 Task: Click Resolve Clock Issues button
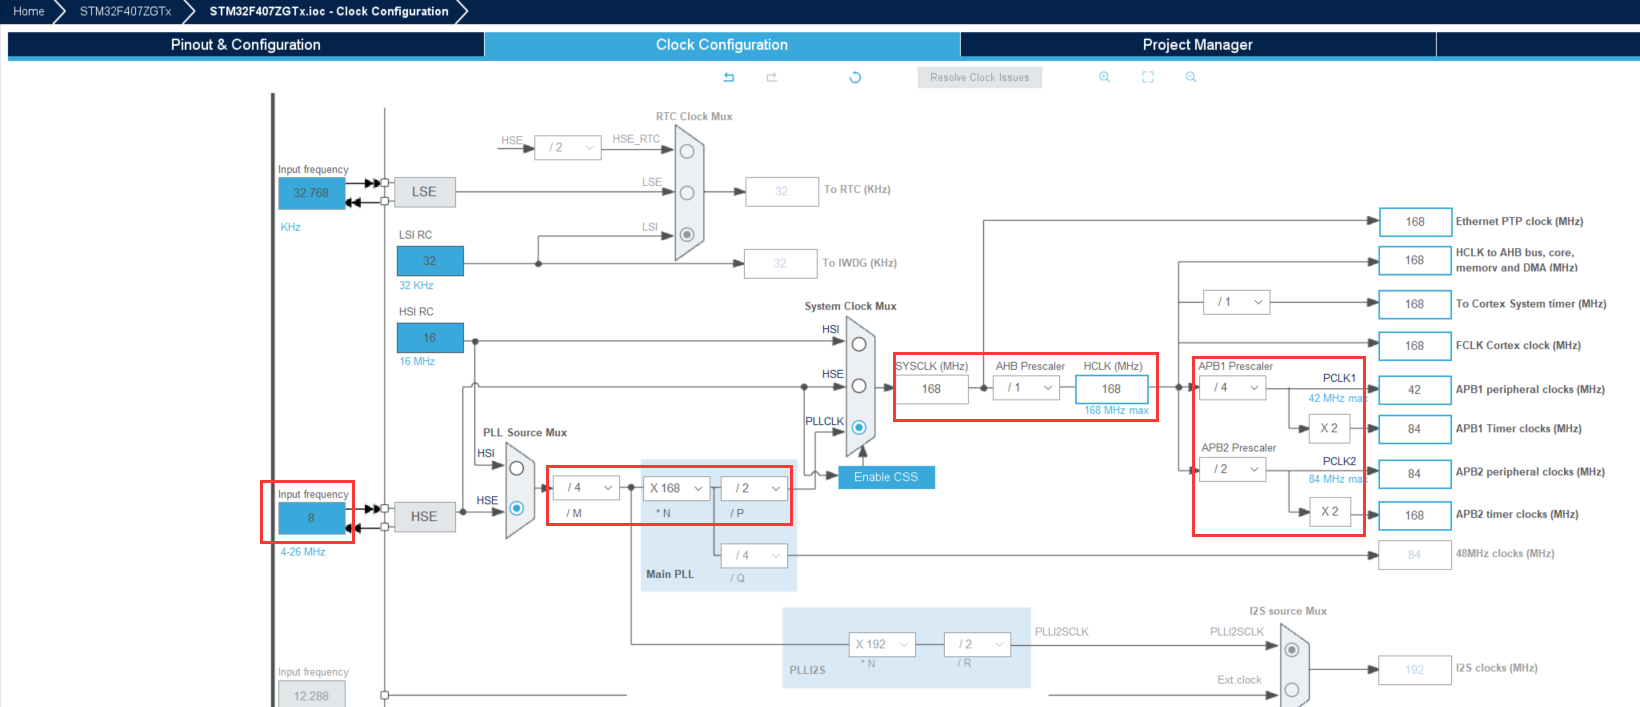click(x=980, y=77)
